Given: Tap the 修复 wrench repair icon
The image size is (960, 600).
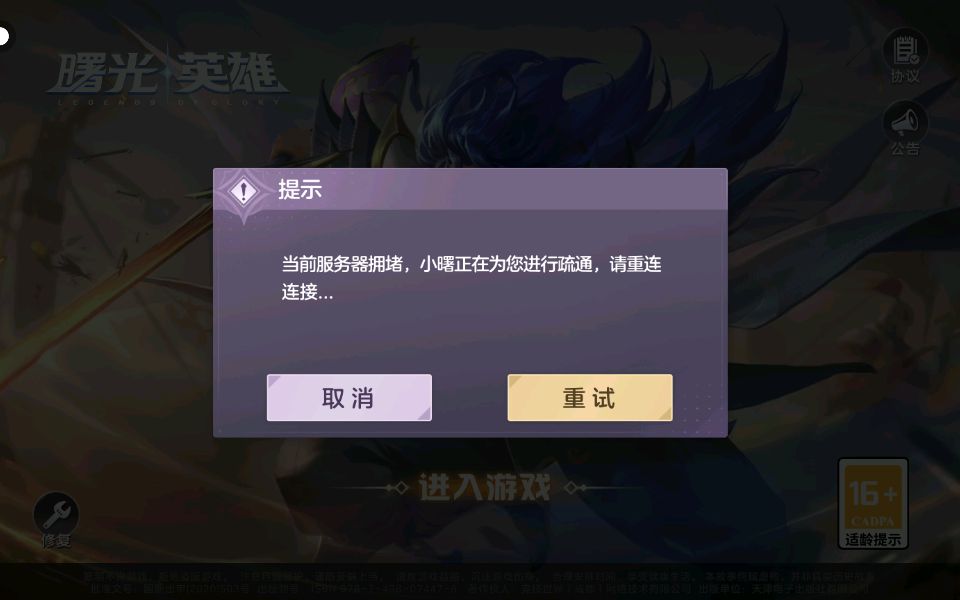Looking at the screenshot, I should (x=56, y=514).
